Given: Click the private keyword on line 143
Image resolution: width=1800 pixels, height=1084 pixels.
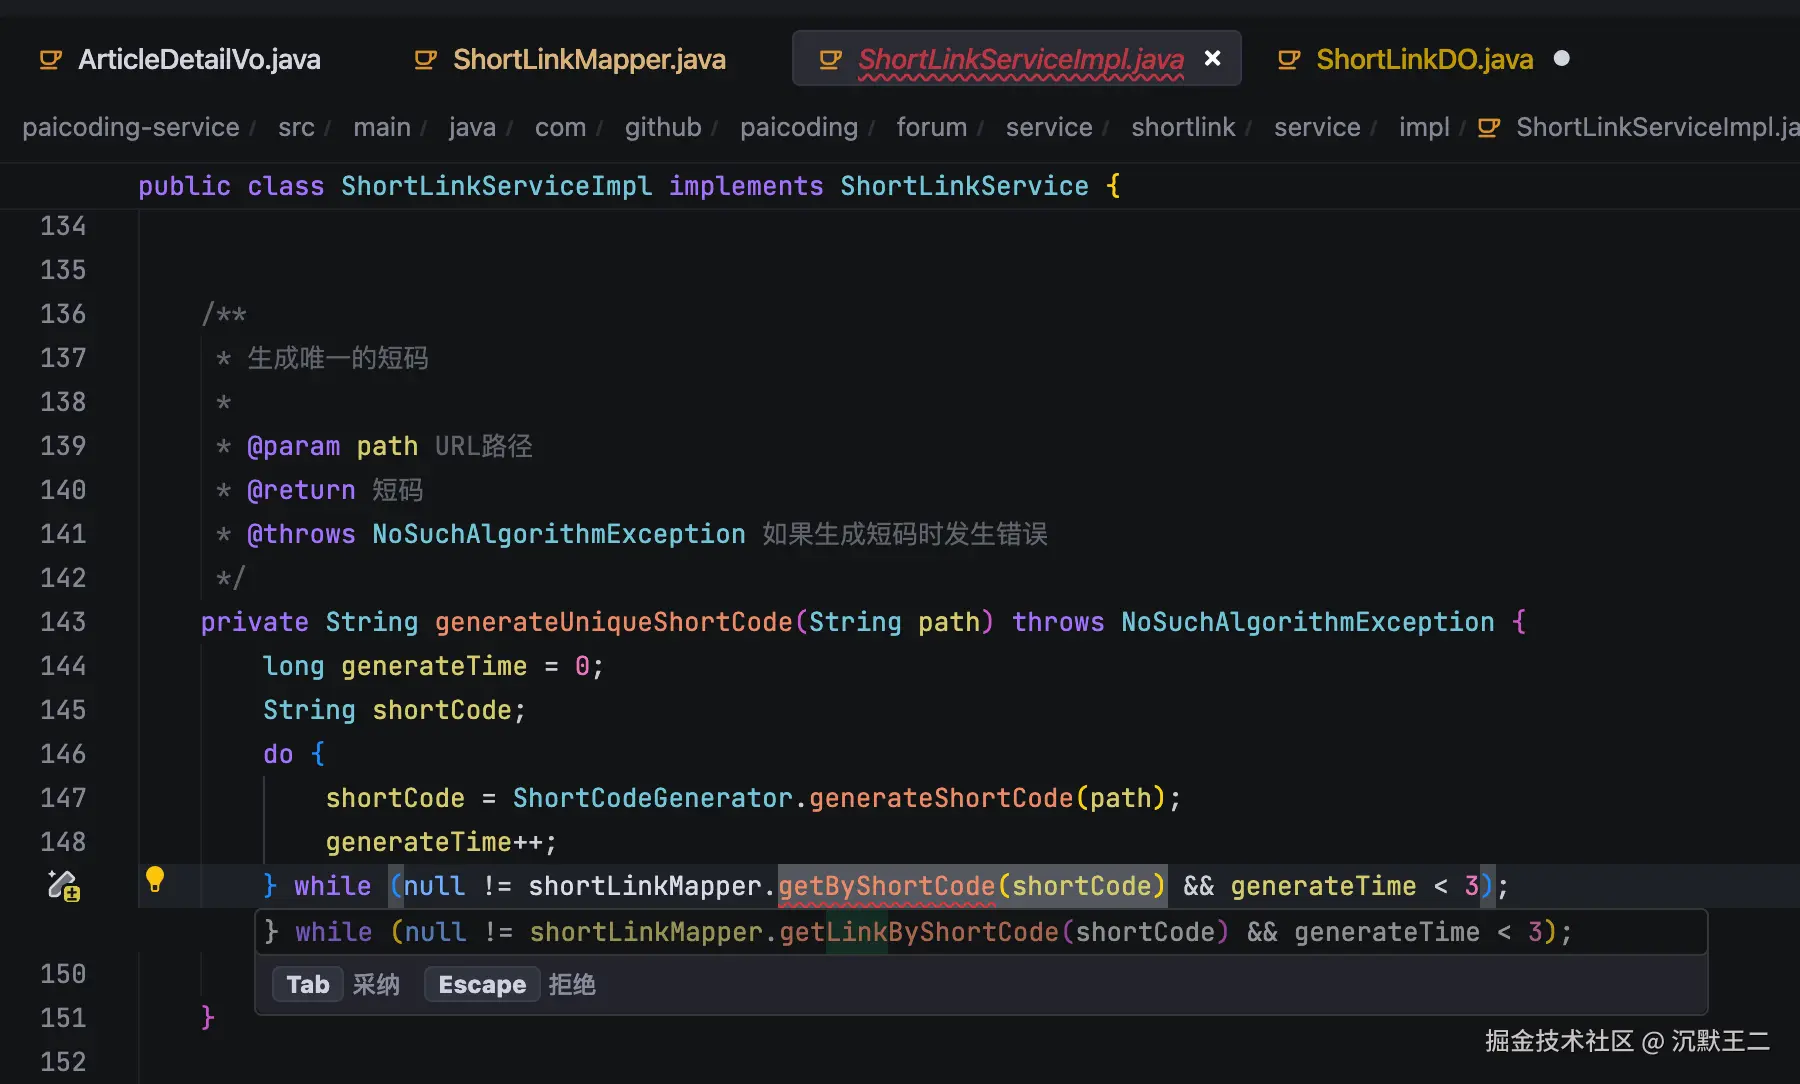Looking at the screenshot, I should point(255,622).
